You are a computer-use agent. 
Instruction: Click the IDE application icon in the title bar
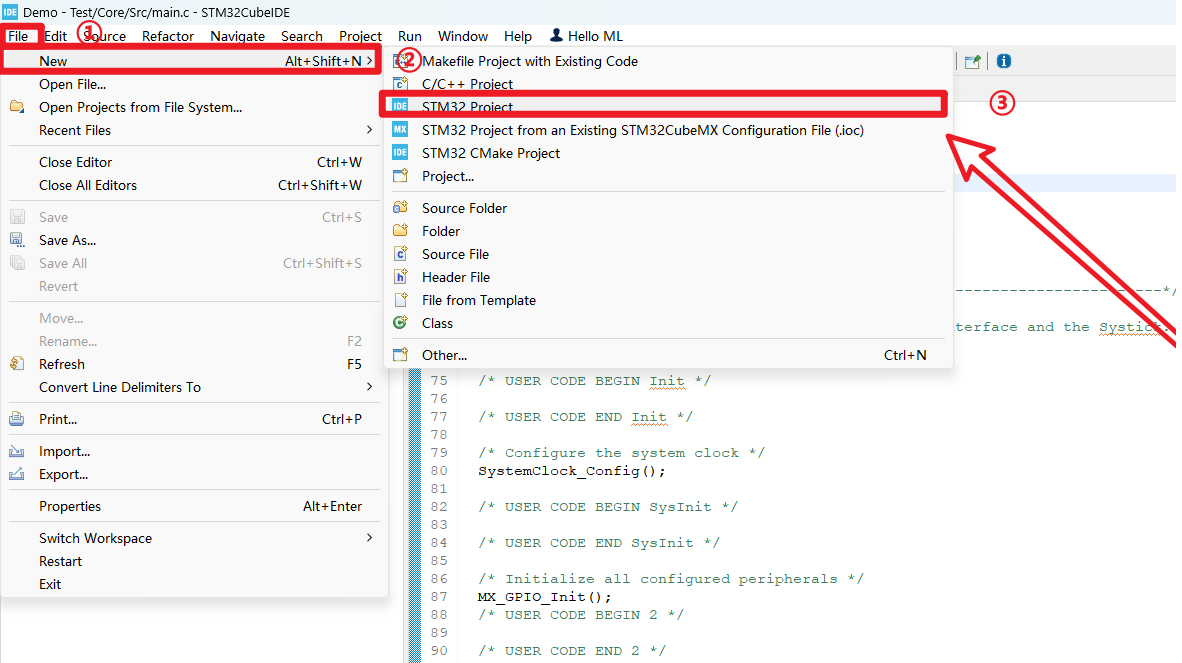[10, 12]
